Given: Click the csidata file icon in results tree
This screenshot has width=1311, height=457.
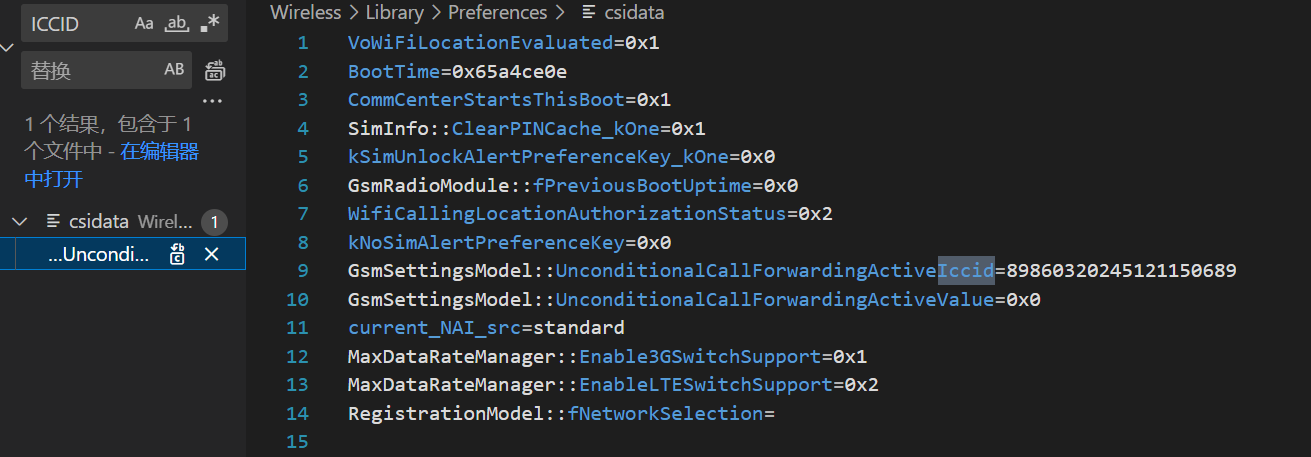Looking at the screenshot, I should click(x=53, y=222).
